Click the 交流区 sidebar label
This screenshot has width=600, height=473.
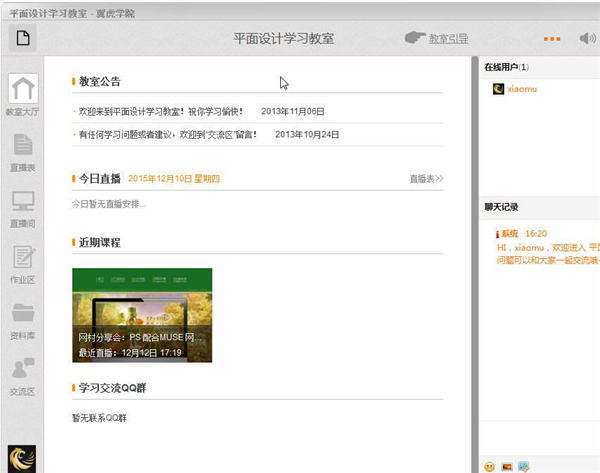[23, 391]
